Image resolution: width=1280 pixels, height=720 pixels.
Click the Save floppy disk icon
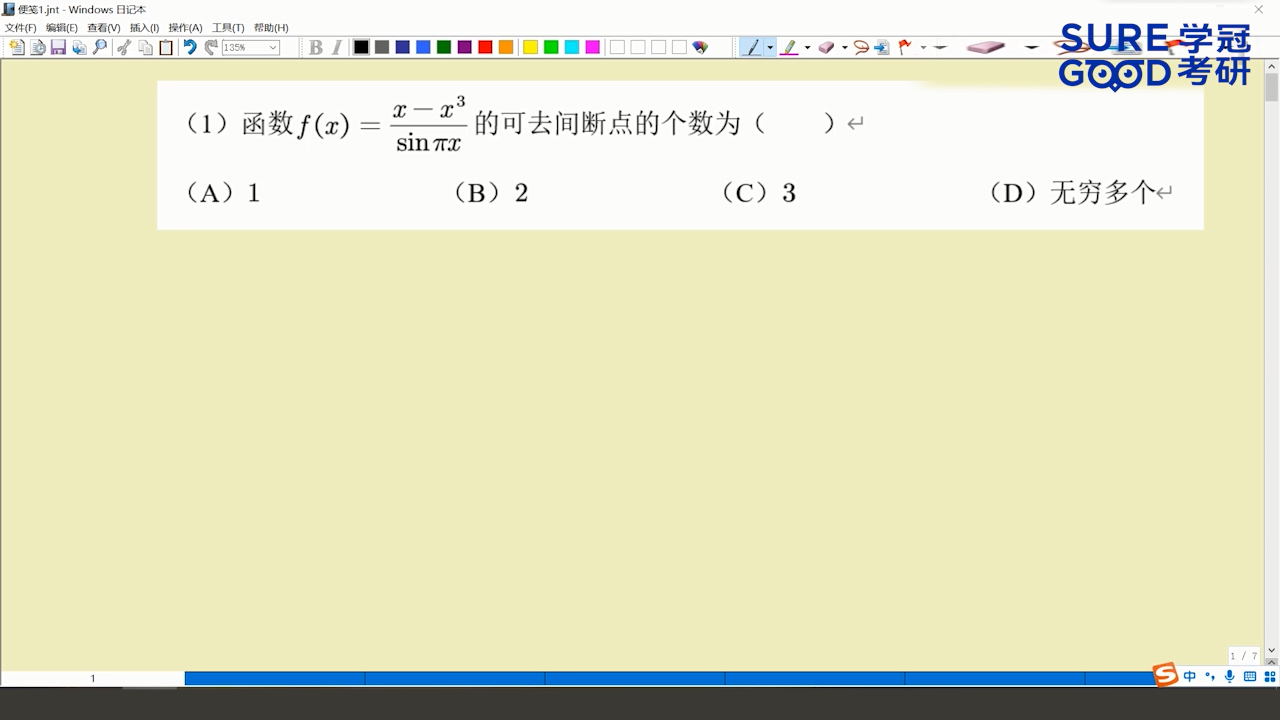tap(58, 47)
